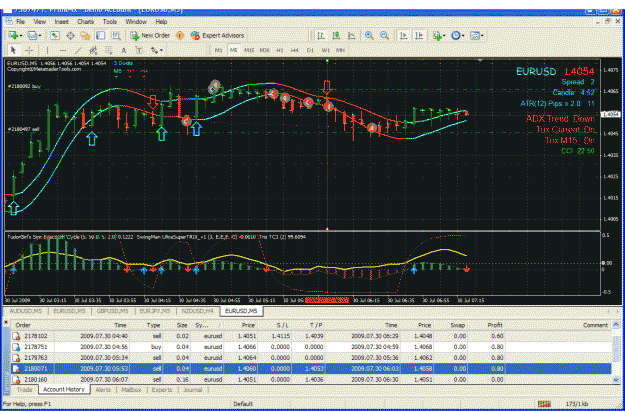Toggle the Terminal panel icon
Image resolution: width=625 pixels, height=411 pixels.
100,35
